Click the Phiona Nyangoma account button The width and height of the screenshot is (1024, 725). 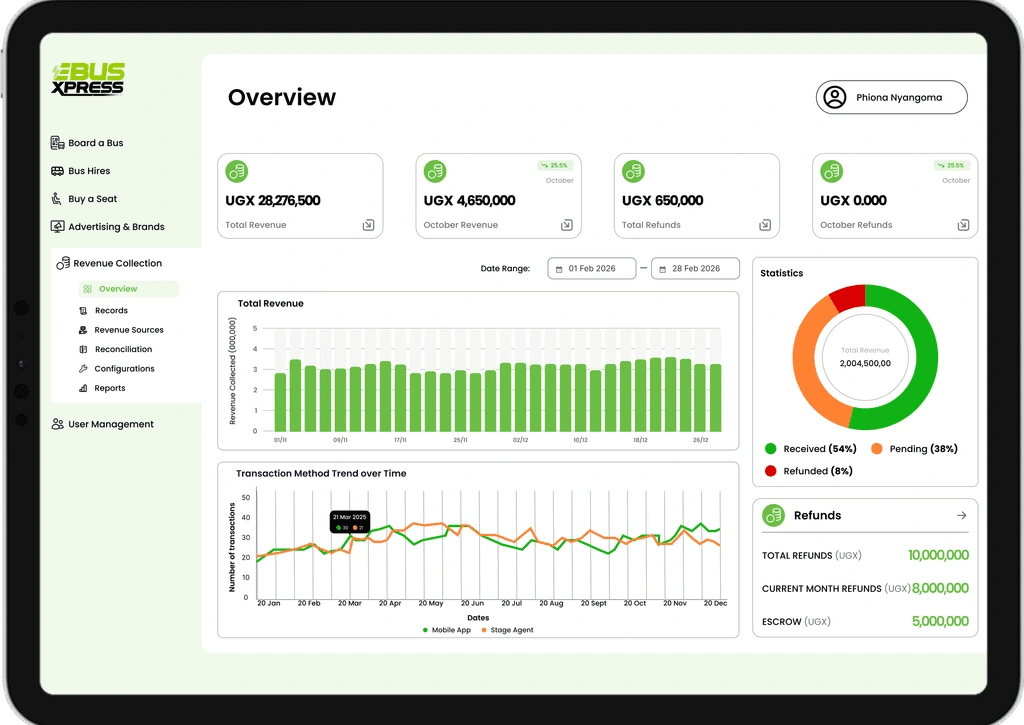[x=891, y=97]
